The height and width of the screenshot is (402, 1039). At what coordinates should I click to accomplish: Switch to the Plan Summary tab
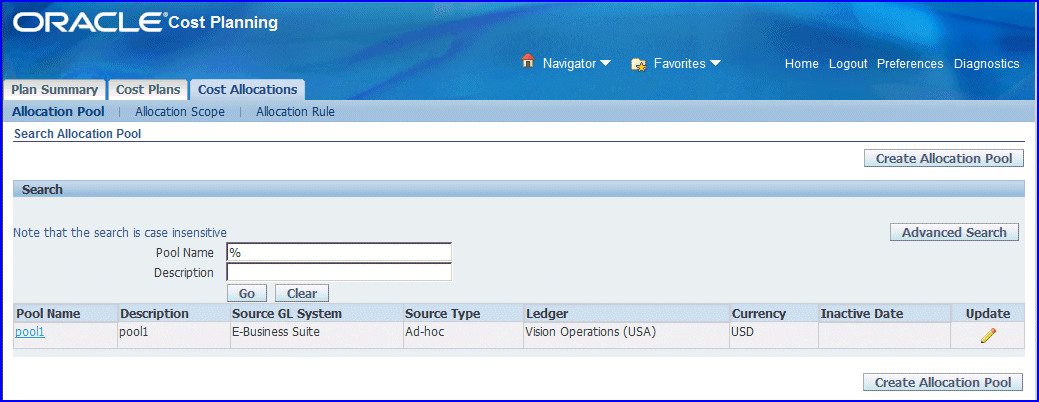click(54, 89)
